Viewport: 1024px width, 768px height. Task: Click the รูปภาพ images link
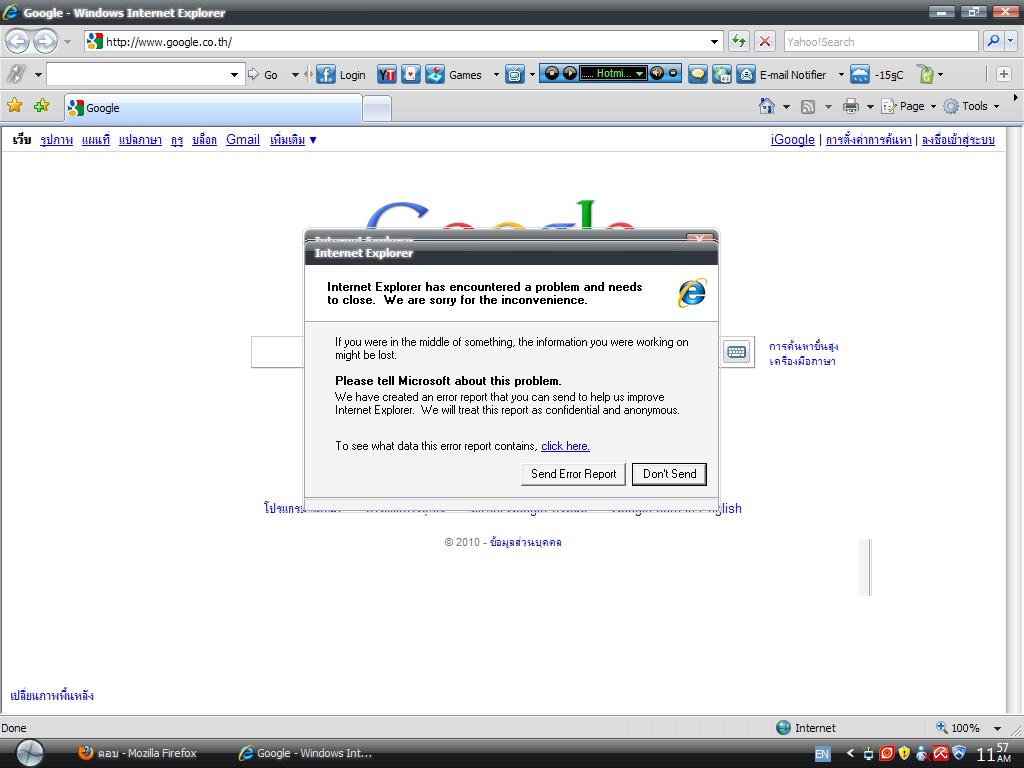56,140
